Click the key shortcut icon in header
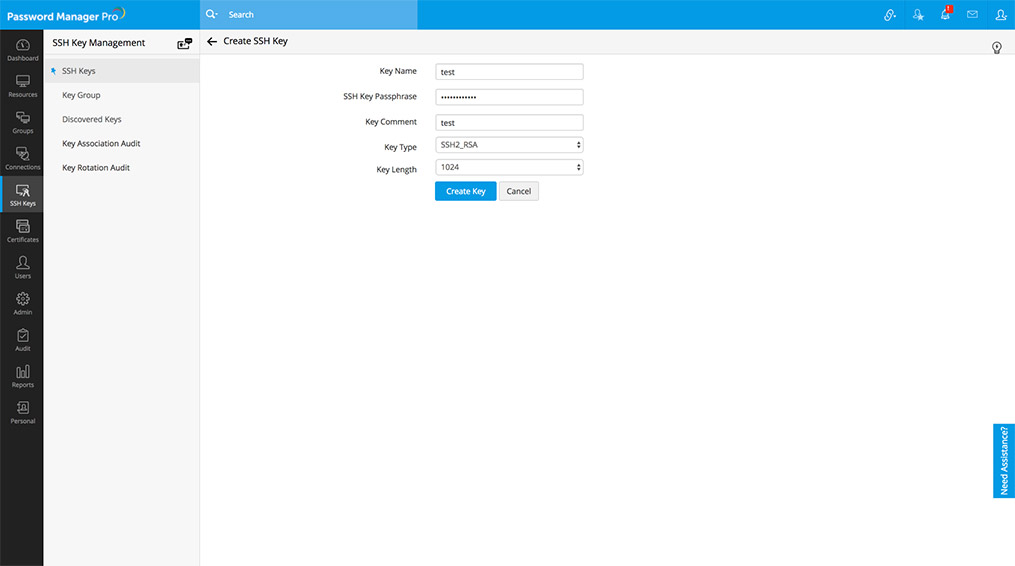Image resolution: width=1015 pixels, height=566 pixels. (x=890, y=14)
